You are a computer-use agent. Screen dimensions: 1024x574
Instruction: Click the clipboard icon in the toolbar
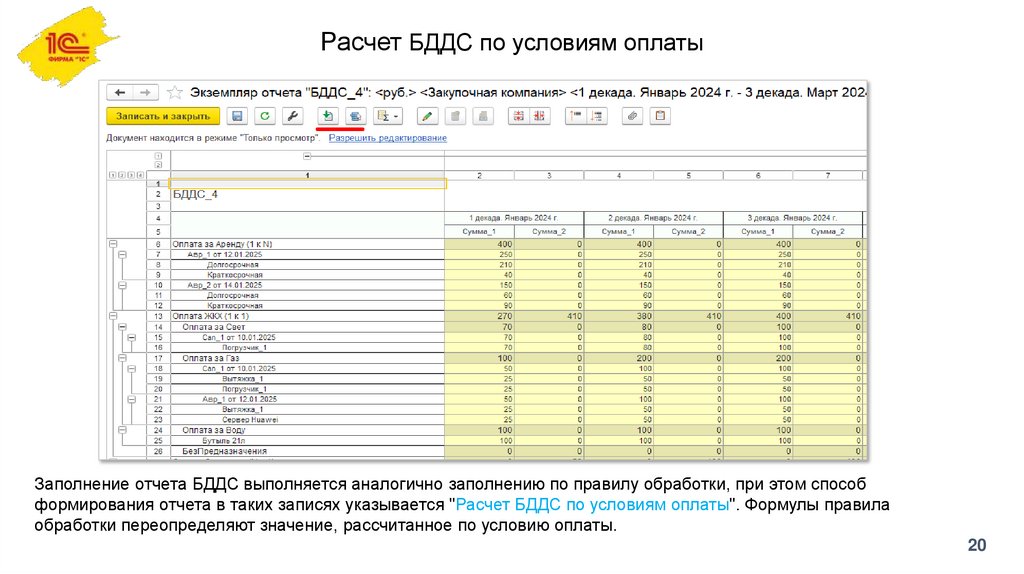pos(660,116)
